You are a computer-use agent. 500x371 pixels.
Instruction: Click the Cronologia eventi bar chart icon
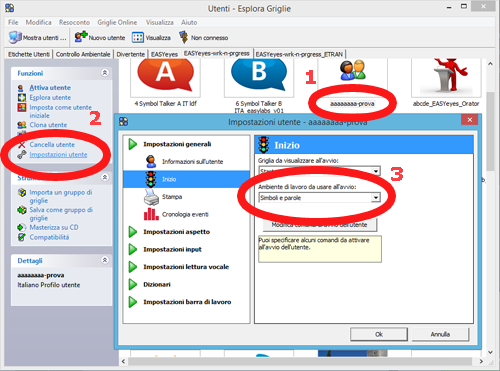pyautogui.click(x=151, y=214)
